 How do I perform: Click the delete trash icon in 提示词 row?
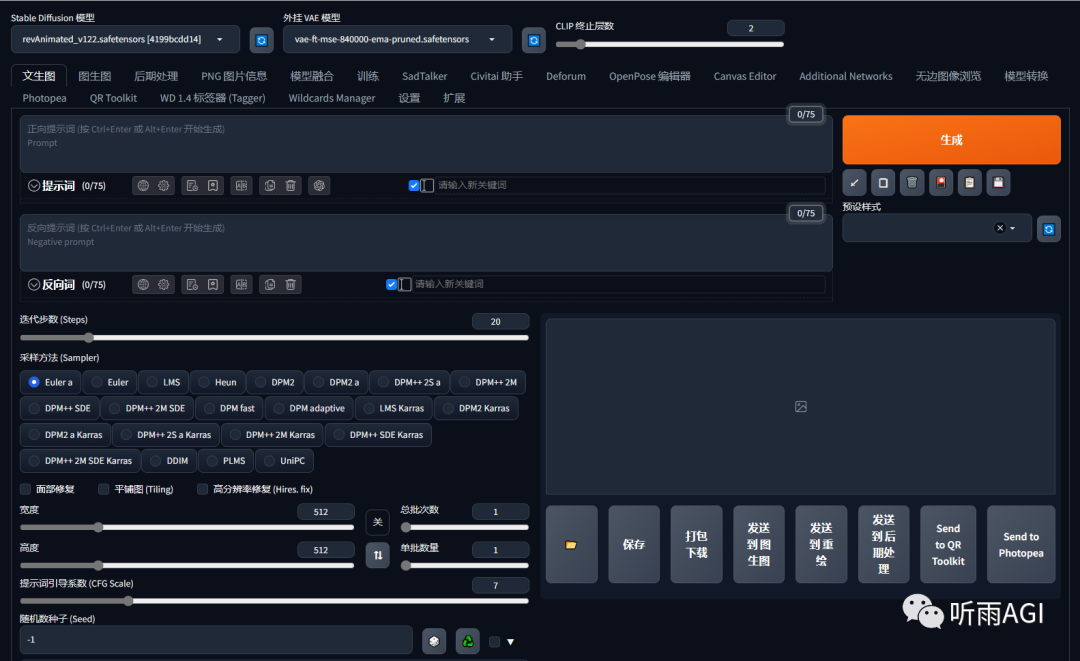(x=291, y=185)
